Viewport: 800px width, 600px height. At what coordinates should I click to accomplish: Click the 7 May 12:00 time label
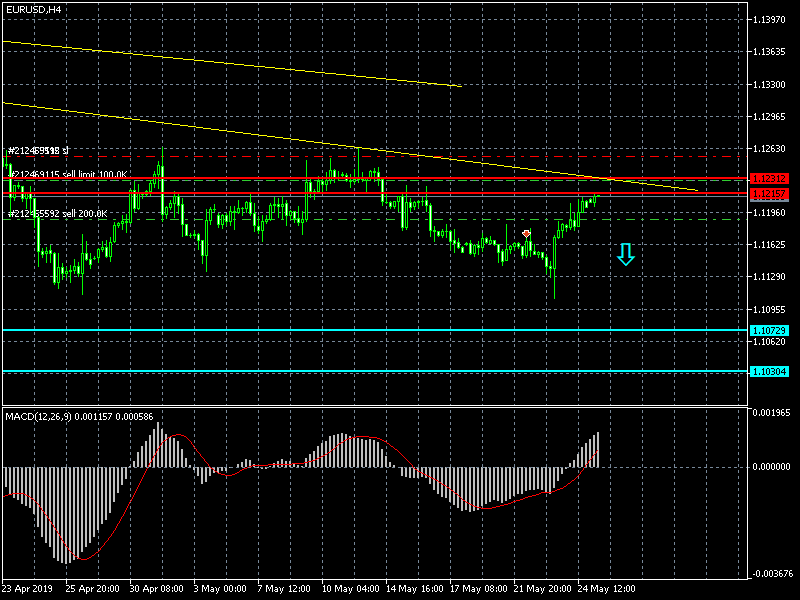pyautogui.click(x=284, y=589)
